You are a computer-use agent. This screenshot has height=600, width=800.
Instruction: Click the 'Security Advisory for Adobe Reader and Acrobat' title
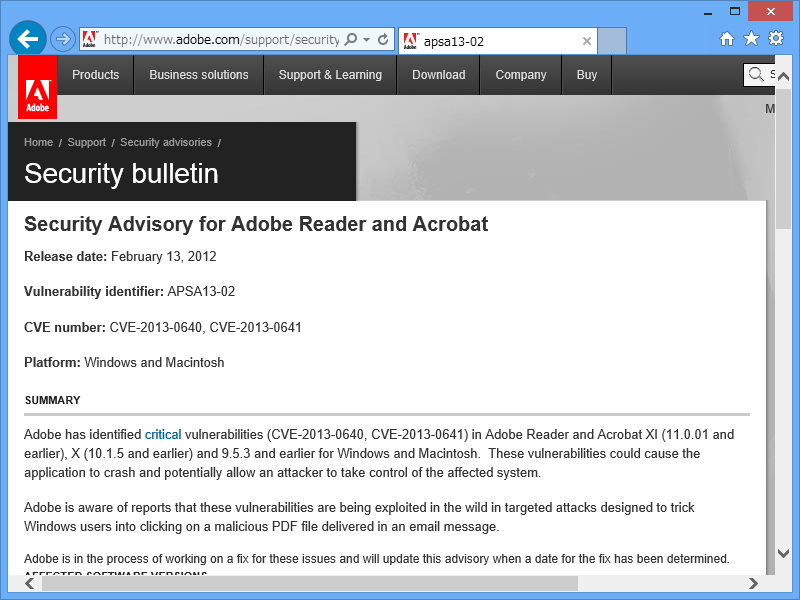click(256, 224)
